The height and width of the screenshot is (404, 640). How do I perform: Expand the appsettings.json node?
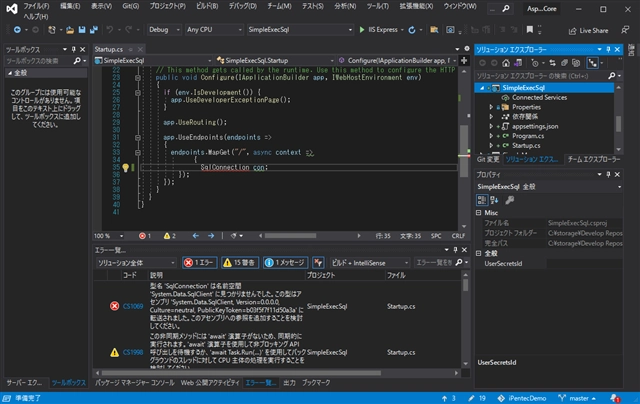[491, 126]
